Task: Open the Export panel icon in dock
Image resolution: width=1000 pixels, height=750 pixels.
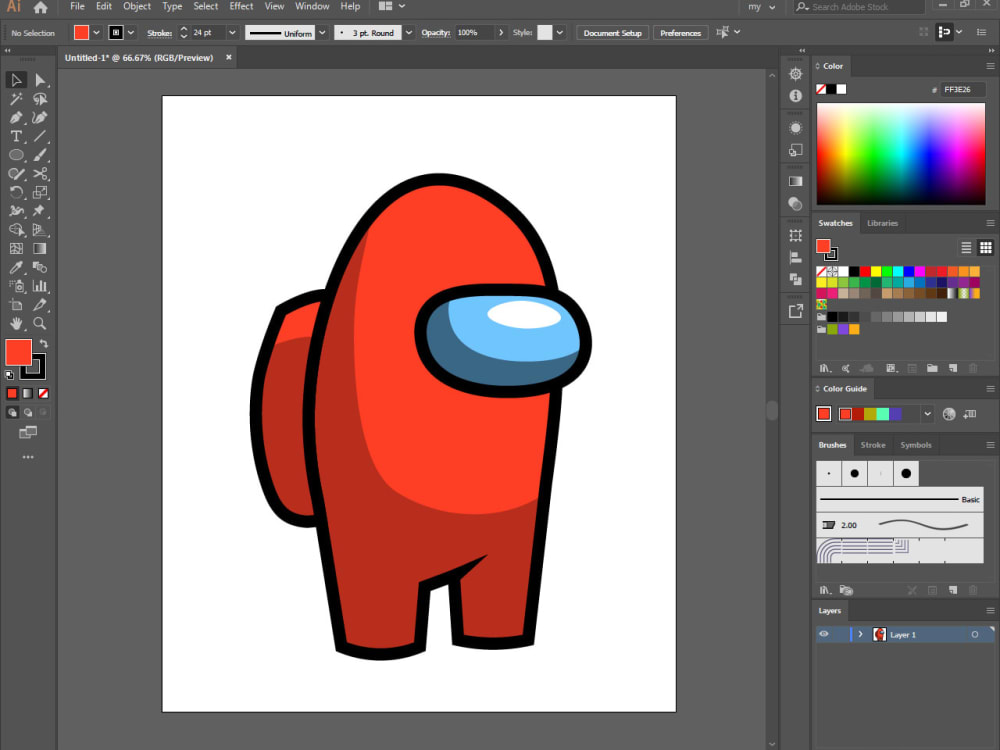Action: [795, 311]
